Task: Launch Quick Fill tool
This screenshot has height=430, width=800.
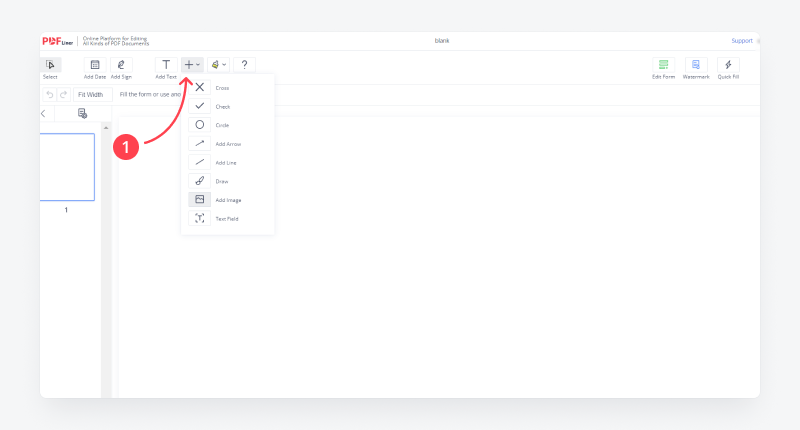Action: click(x=728, y=65)
